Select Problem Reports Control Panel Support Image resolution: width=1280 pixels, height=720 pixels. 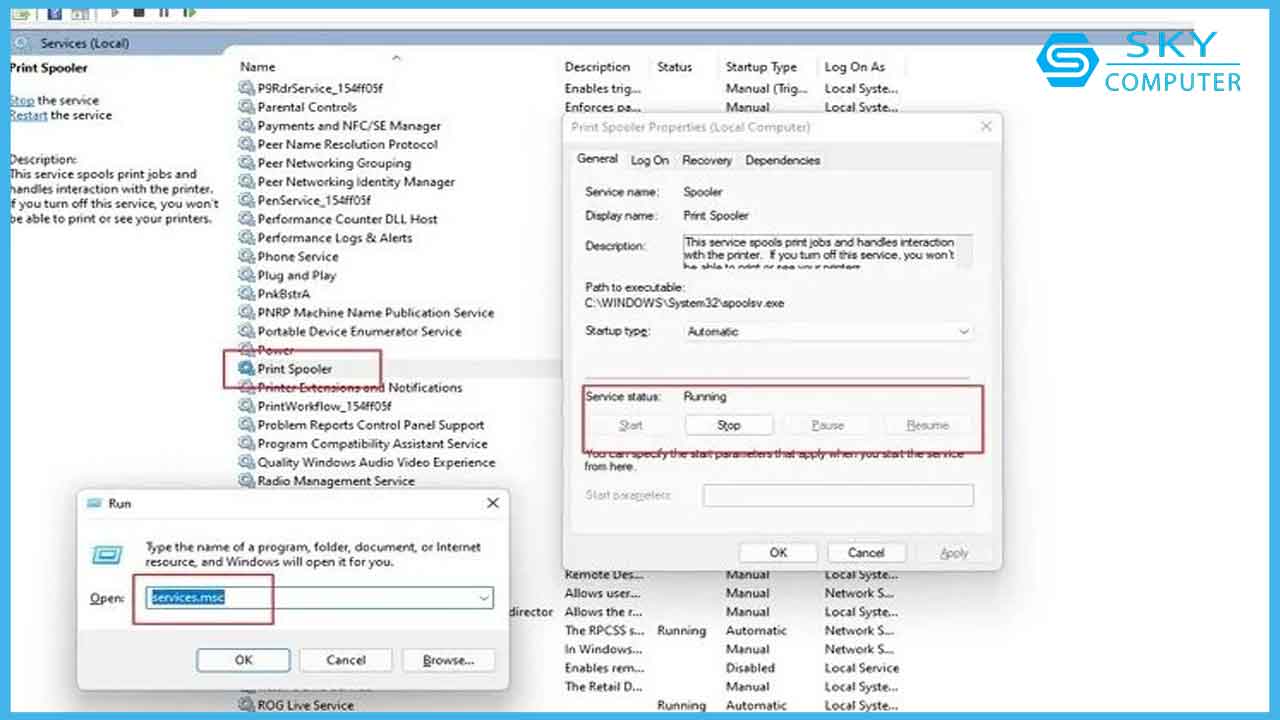[x=371, y=425]
